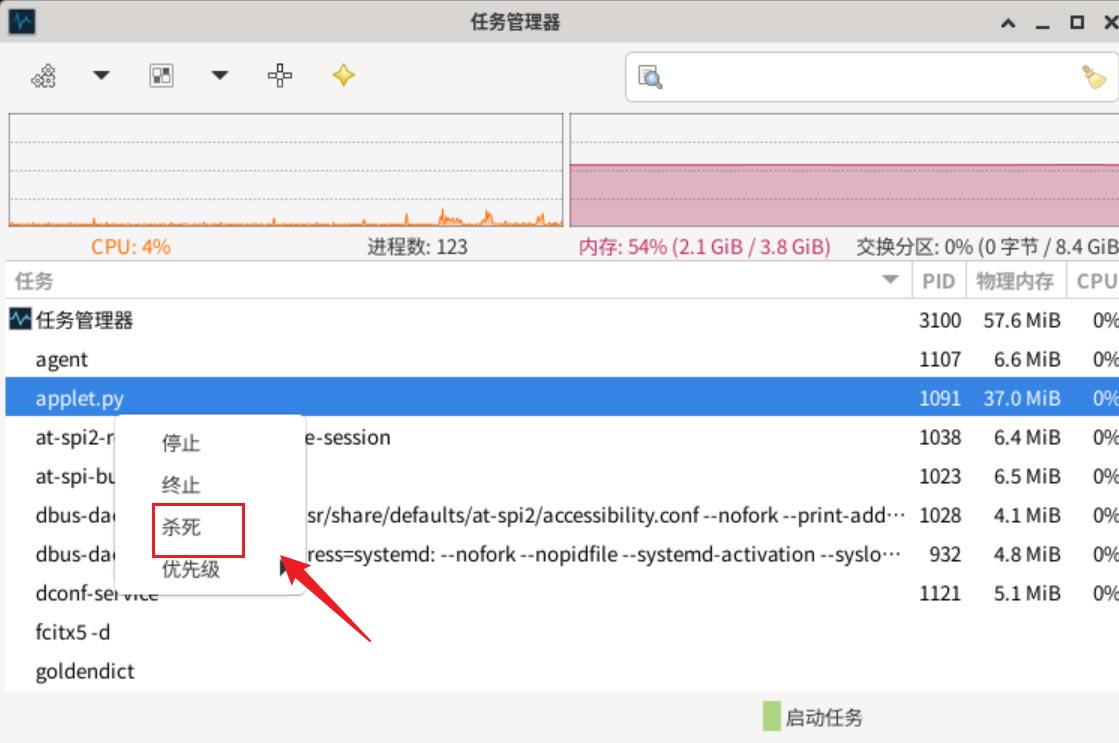Viewport: 1119px width, 743px height.
Task: Open the 优先级 submenu in the context menu
Action: point(191,569)
